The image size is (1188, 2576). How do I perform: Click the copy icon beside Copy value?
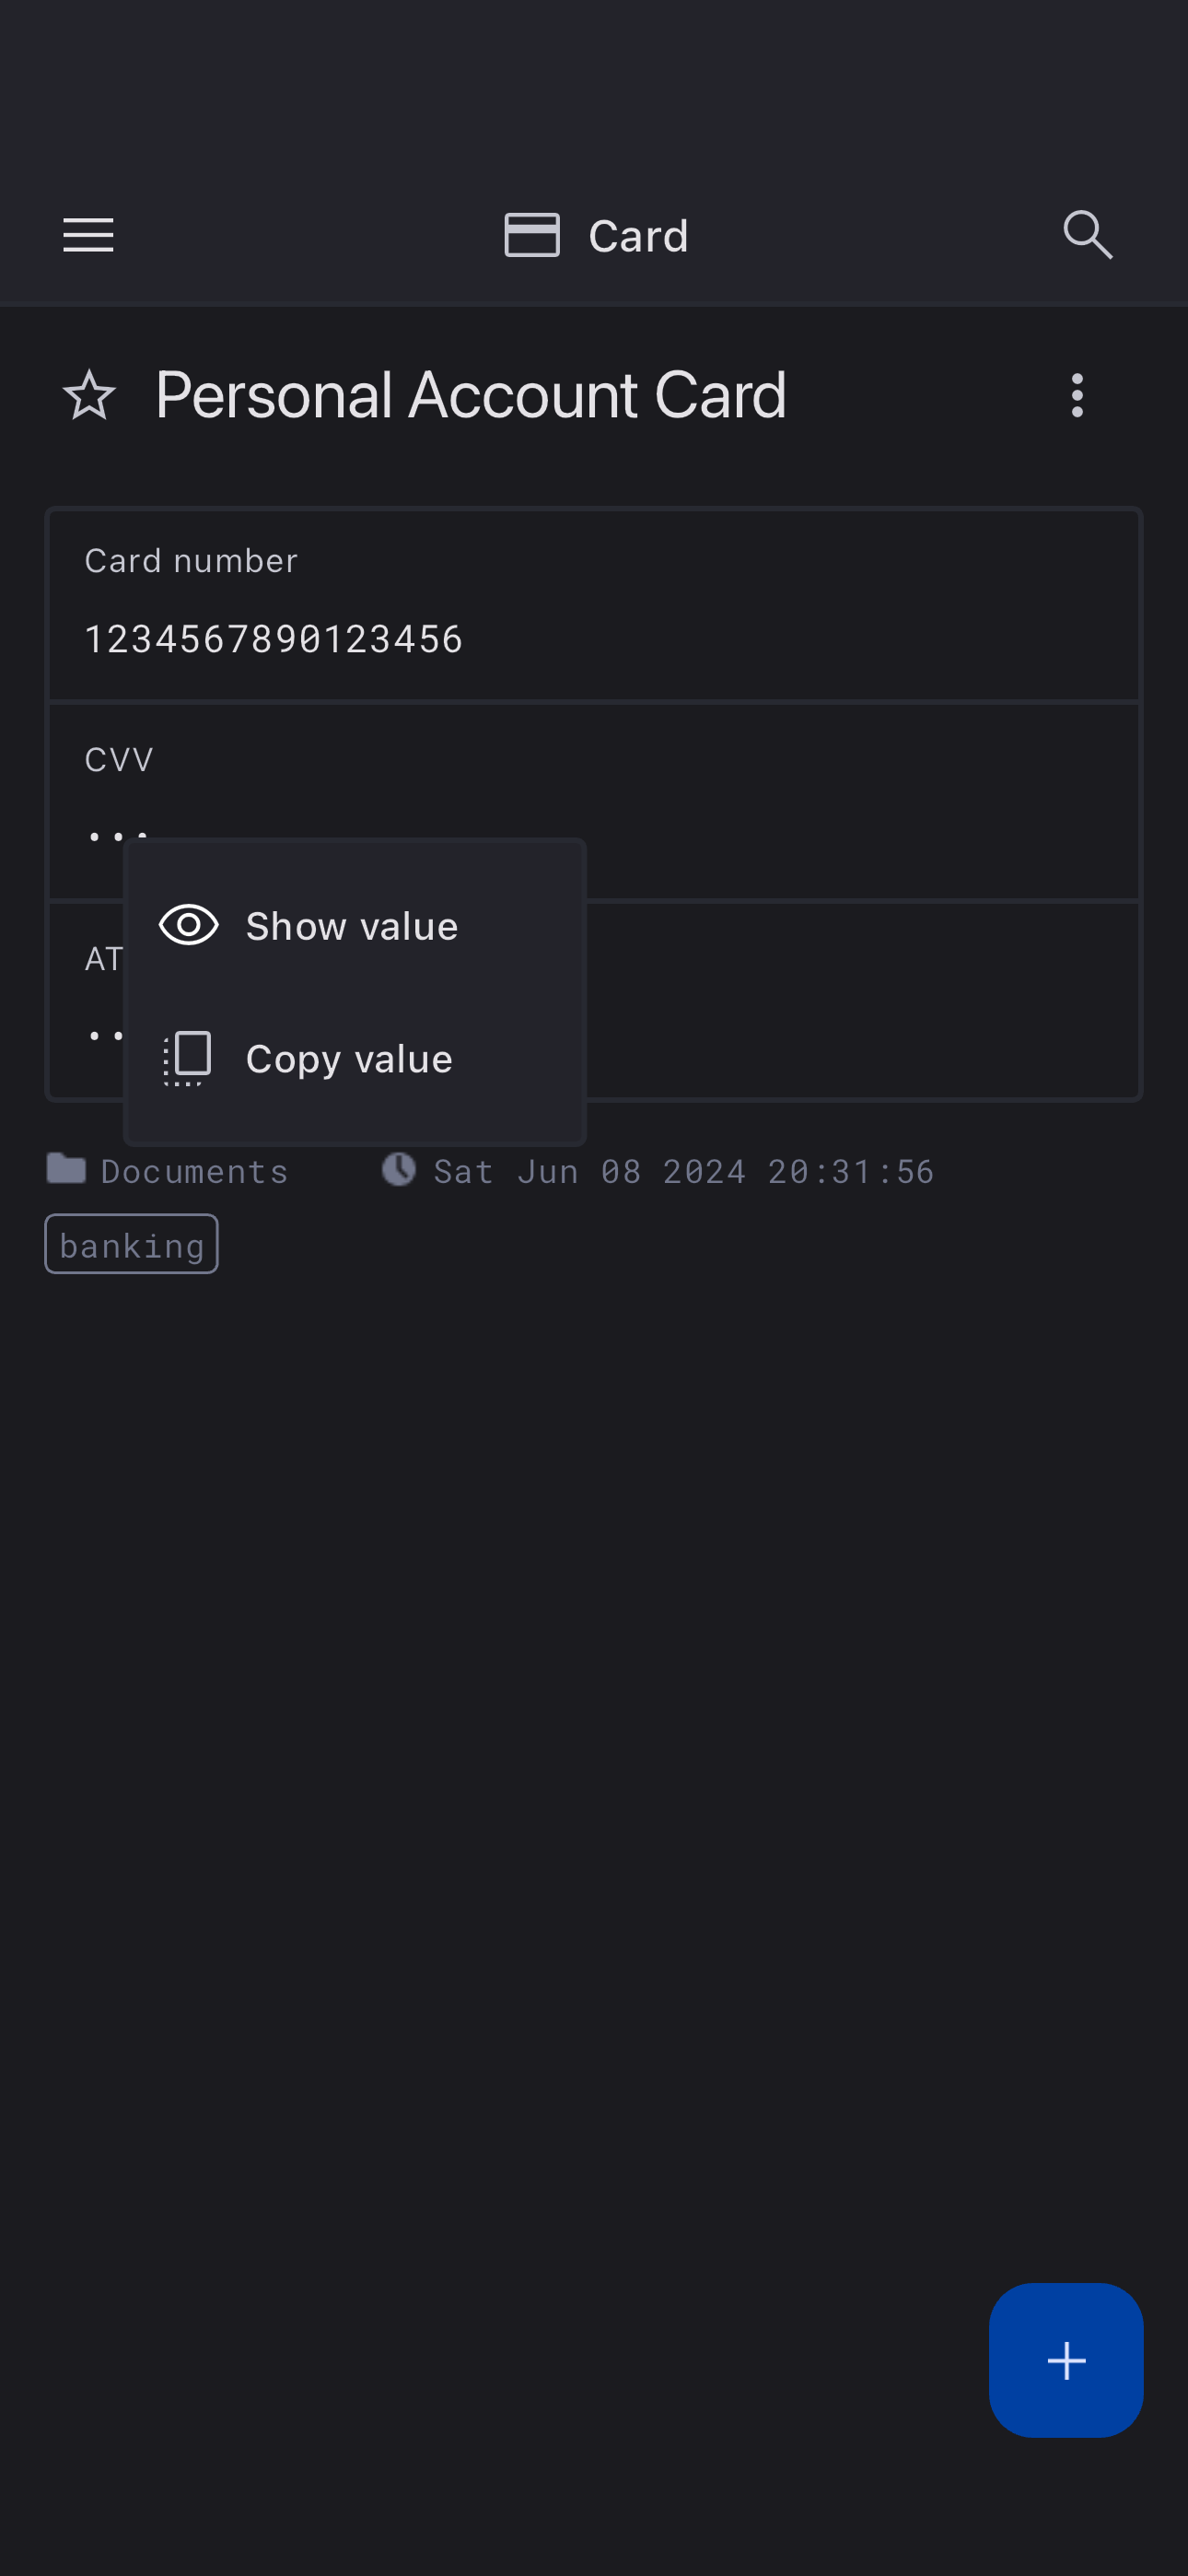[x=188, y=1058]
